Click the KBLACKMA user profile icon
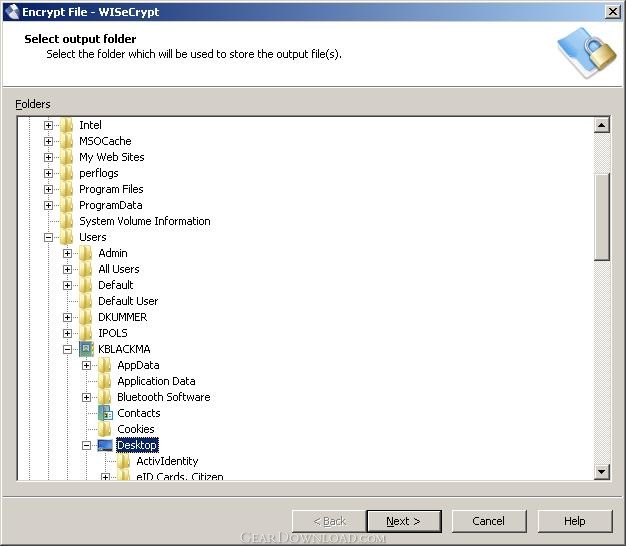626x546 pixels. [x=86, y=349]
